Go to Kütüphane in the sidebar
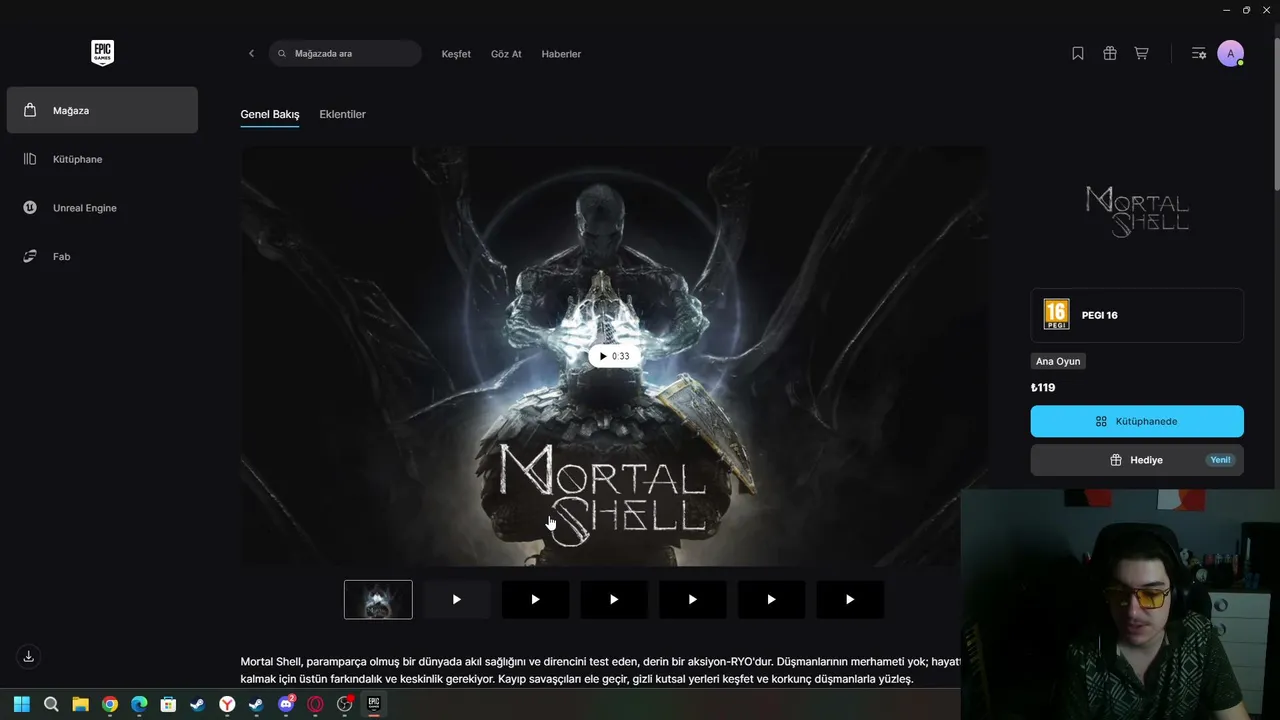Image resolution: width=1280 pixels, height=720 pixels. 102,159
